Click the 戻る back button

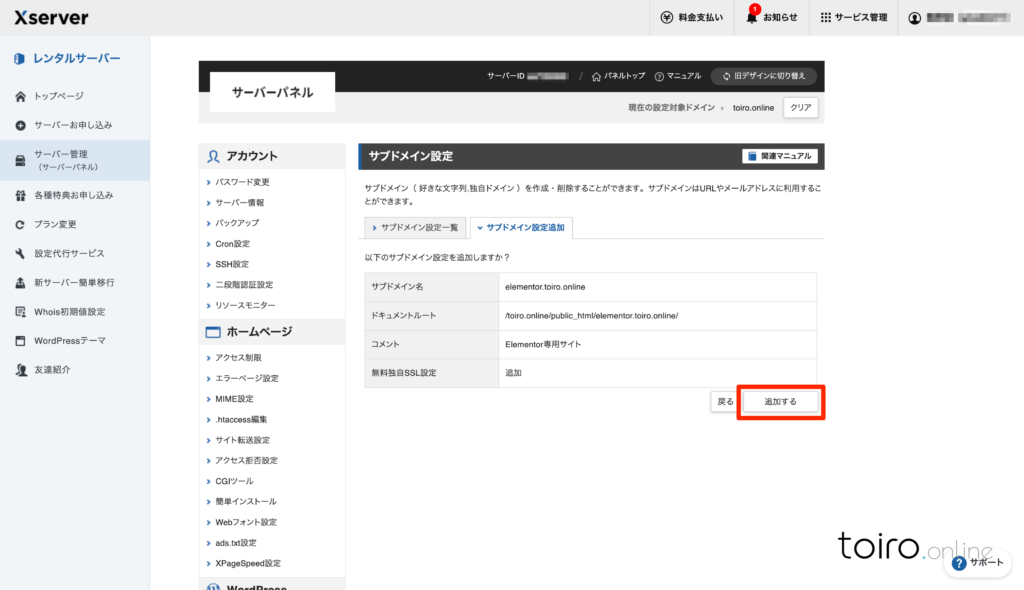click(x=725, y=402)
